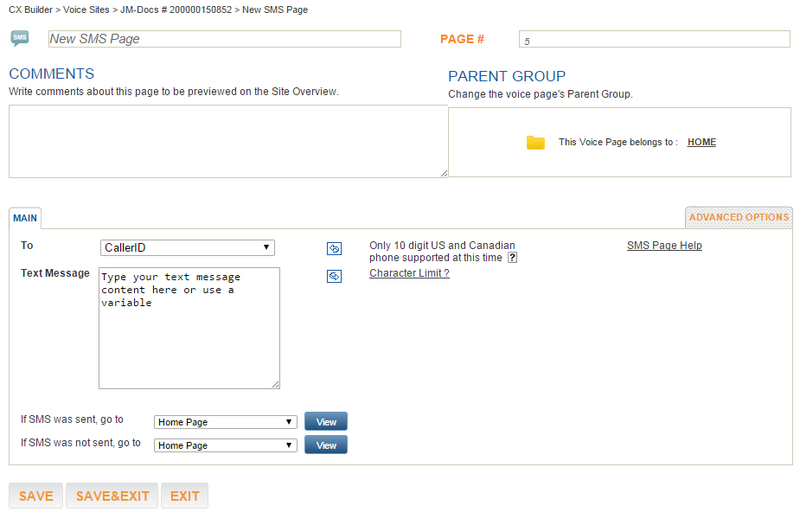Expand the 'If SMS was sent' page dropdown
This screenshot has height=512, width=800.
(x=226, y=422)
